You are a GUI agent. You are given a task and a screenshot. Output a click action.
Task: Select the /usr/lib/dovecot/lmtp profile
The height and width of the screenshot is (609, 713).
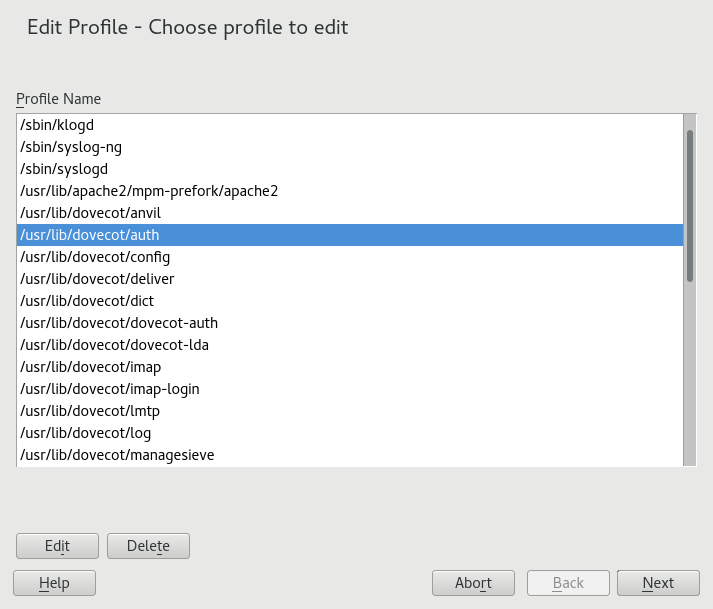coord(90,411)
